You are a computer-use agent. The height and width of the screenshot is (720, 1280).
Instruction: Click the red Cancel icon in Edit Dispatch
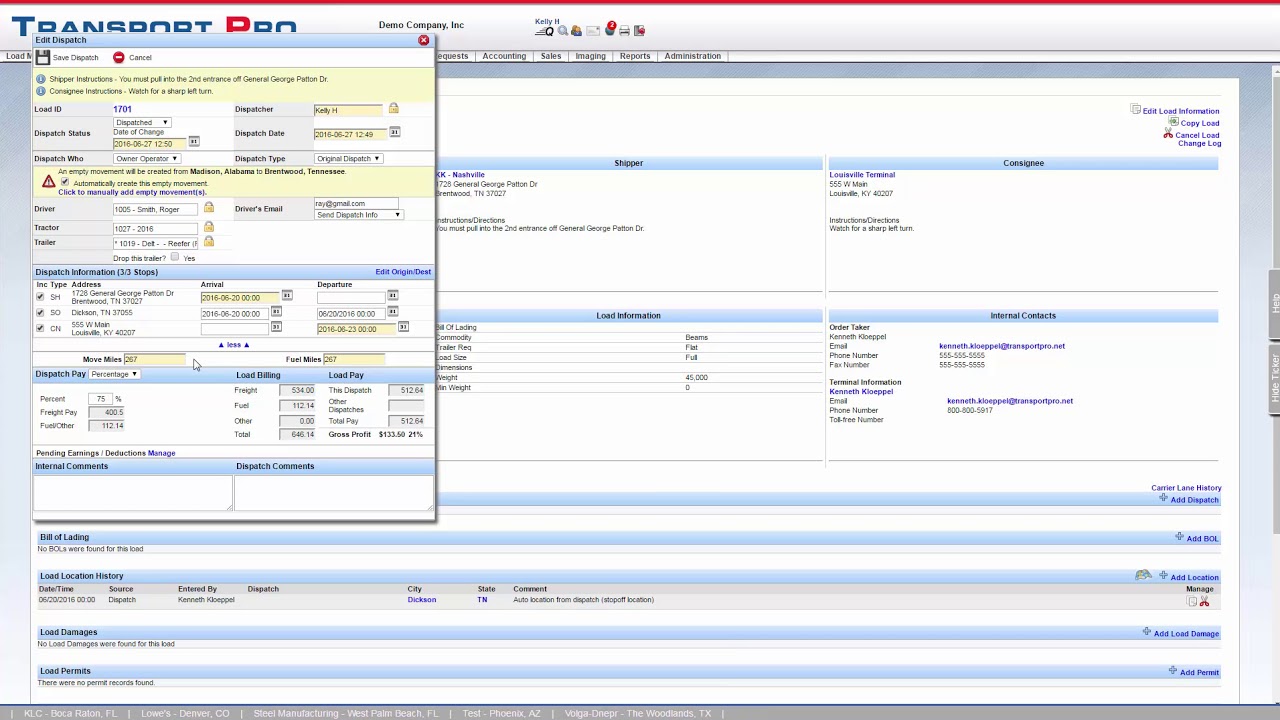[119, 58]
